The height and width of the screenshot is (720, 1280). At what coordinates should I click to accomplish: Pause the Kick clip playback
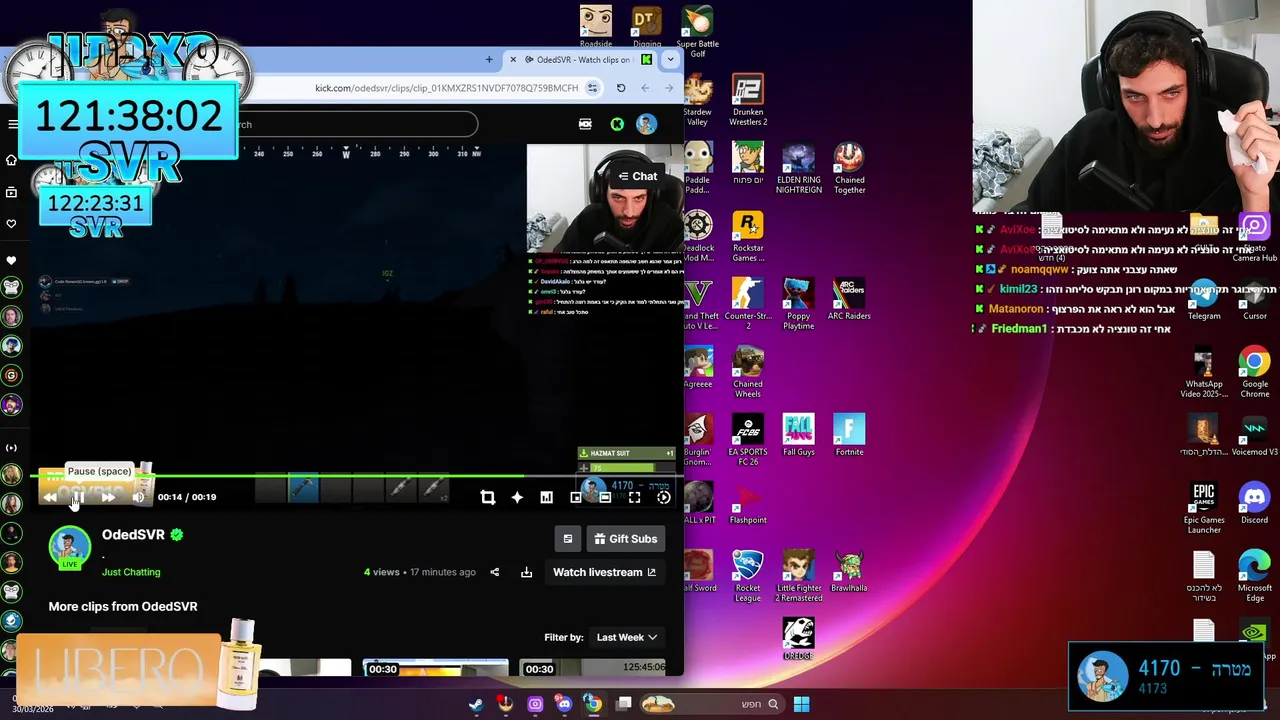78,497
